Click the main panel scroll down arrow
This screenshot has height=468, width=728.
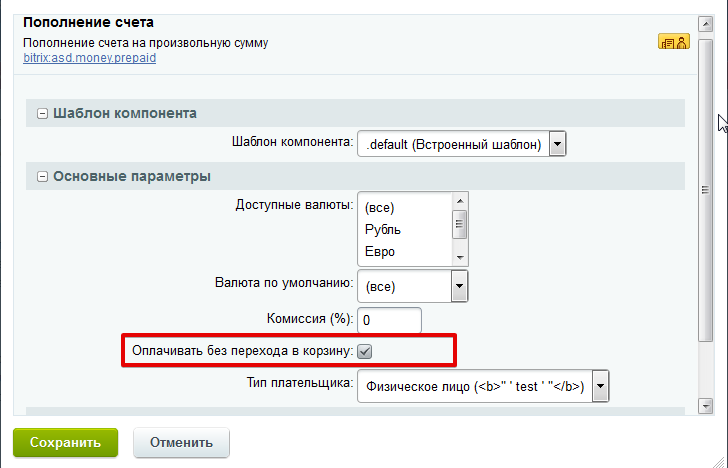click(x=705, y=406)
